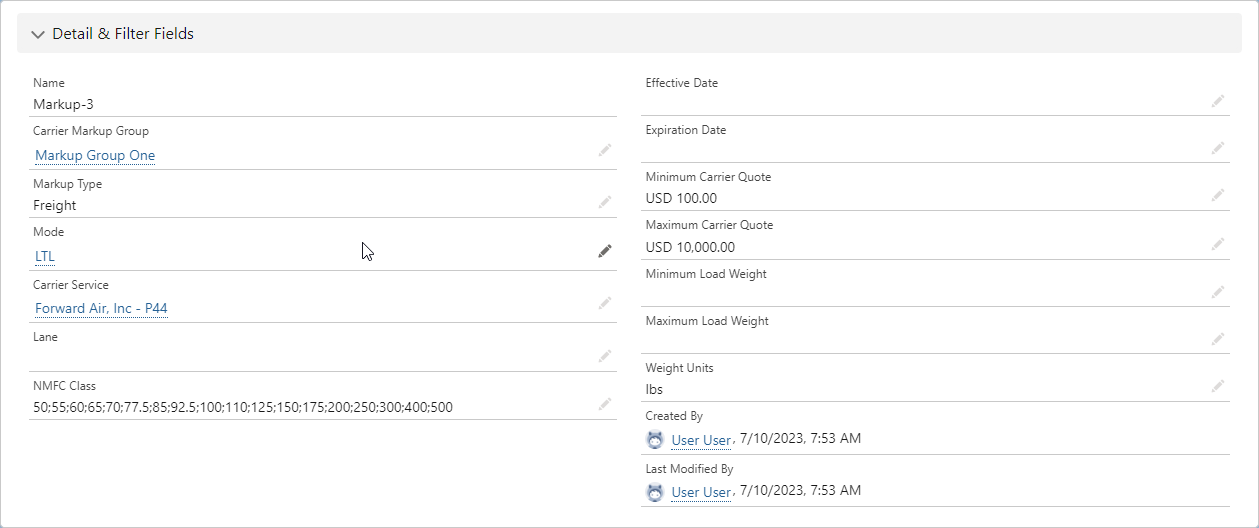Edit Minimum Carrier Quote pencil icon
1259x528 pixels.
tap(1218, 195)
